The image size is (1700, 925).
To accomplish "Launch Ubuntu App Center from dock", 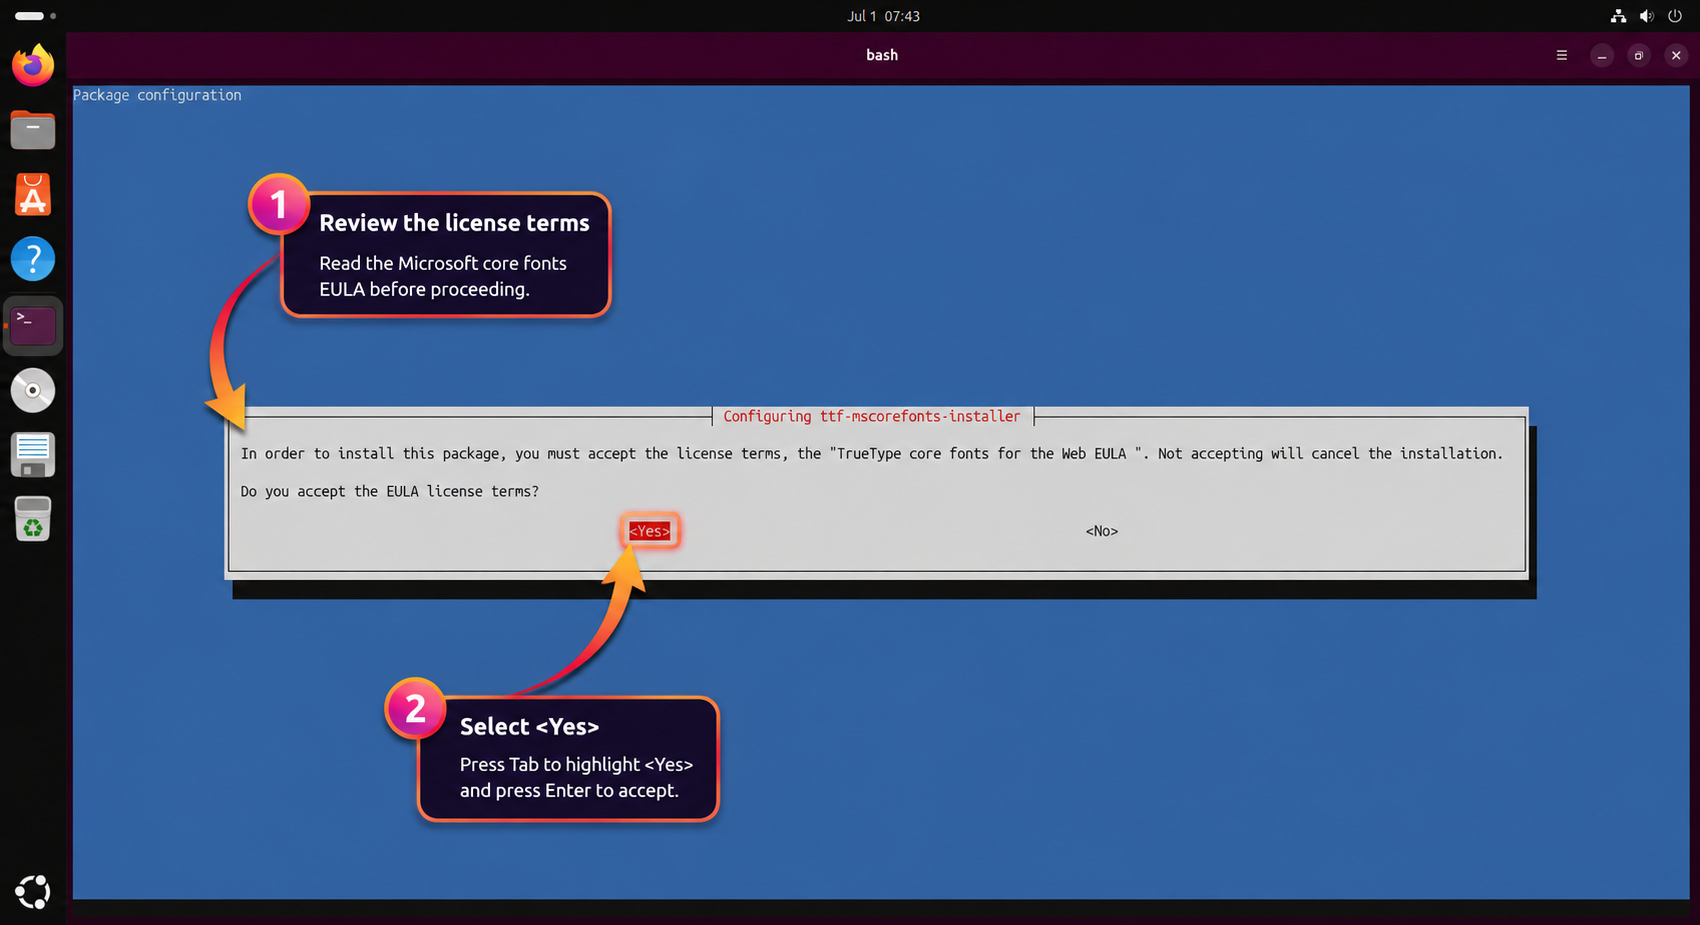I will 33,195.
